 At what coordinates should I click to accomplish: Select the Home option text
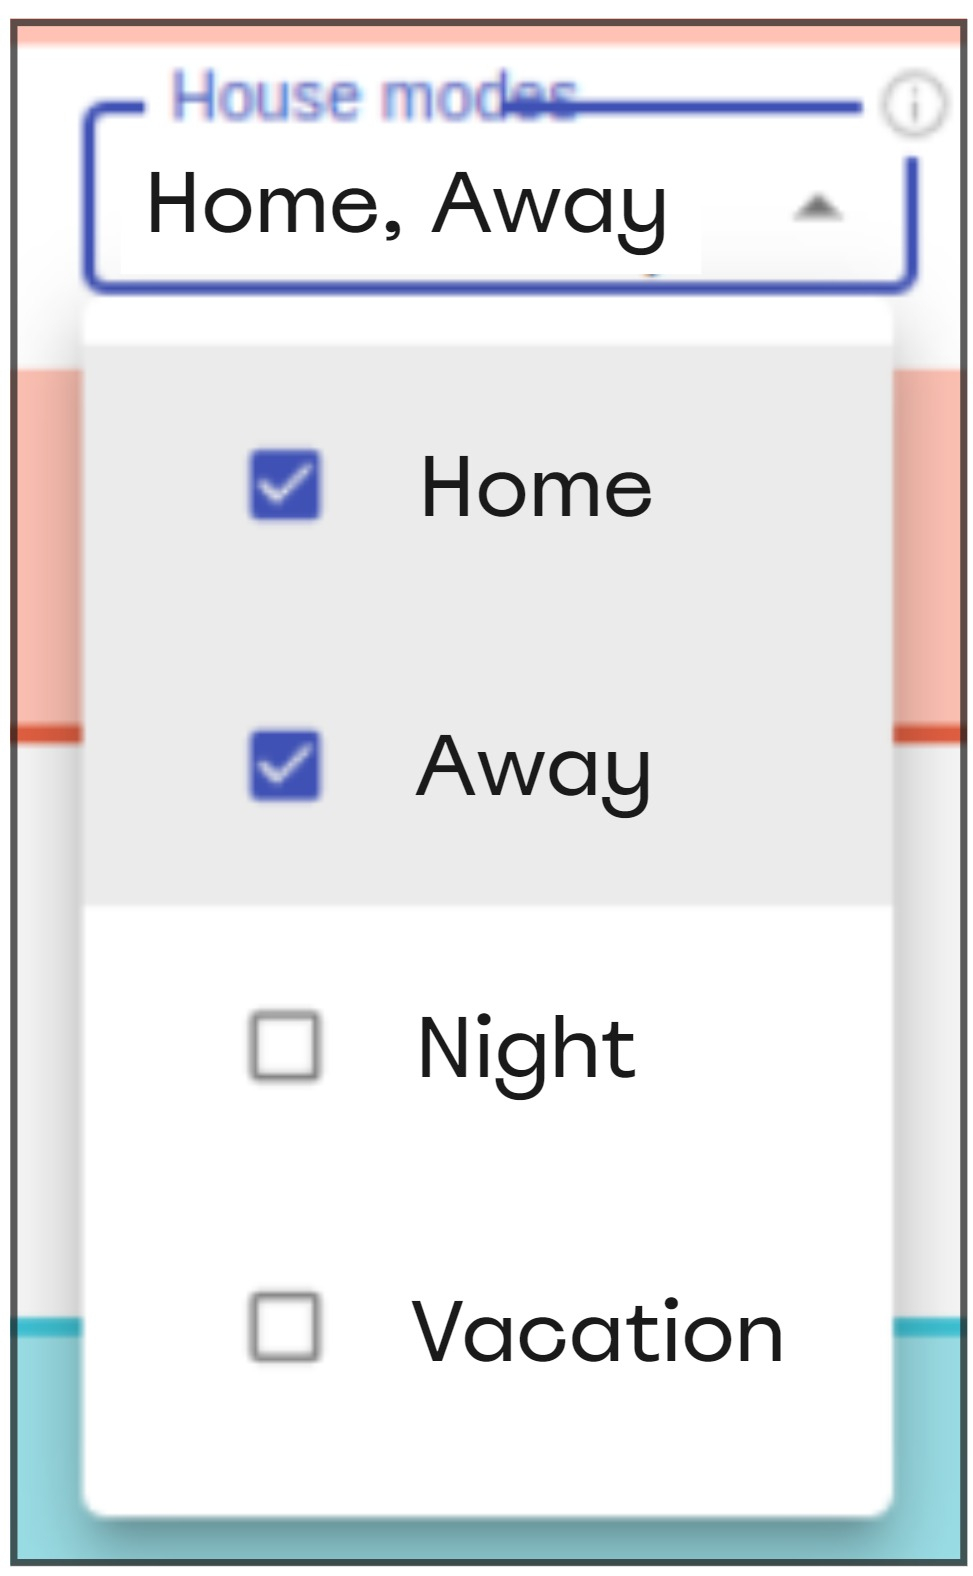pyautogui.click(x=536, y=487)
